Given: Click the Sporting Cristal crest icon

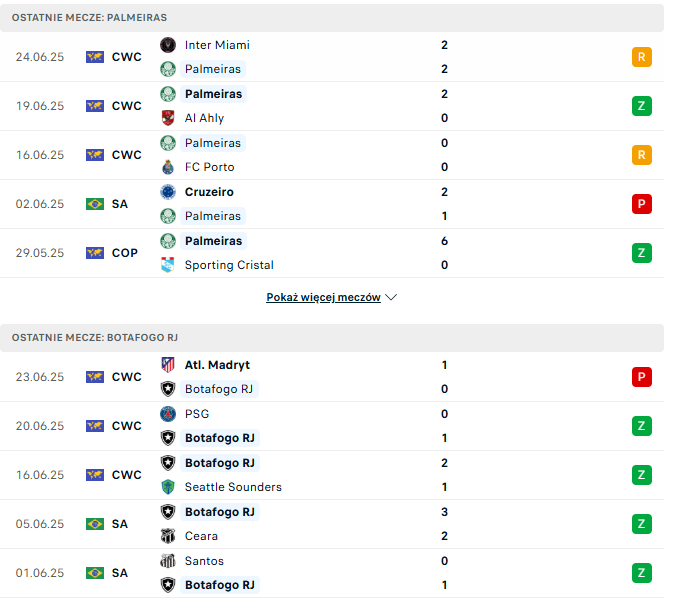Looking at the screenshot, I should point(168,265).
